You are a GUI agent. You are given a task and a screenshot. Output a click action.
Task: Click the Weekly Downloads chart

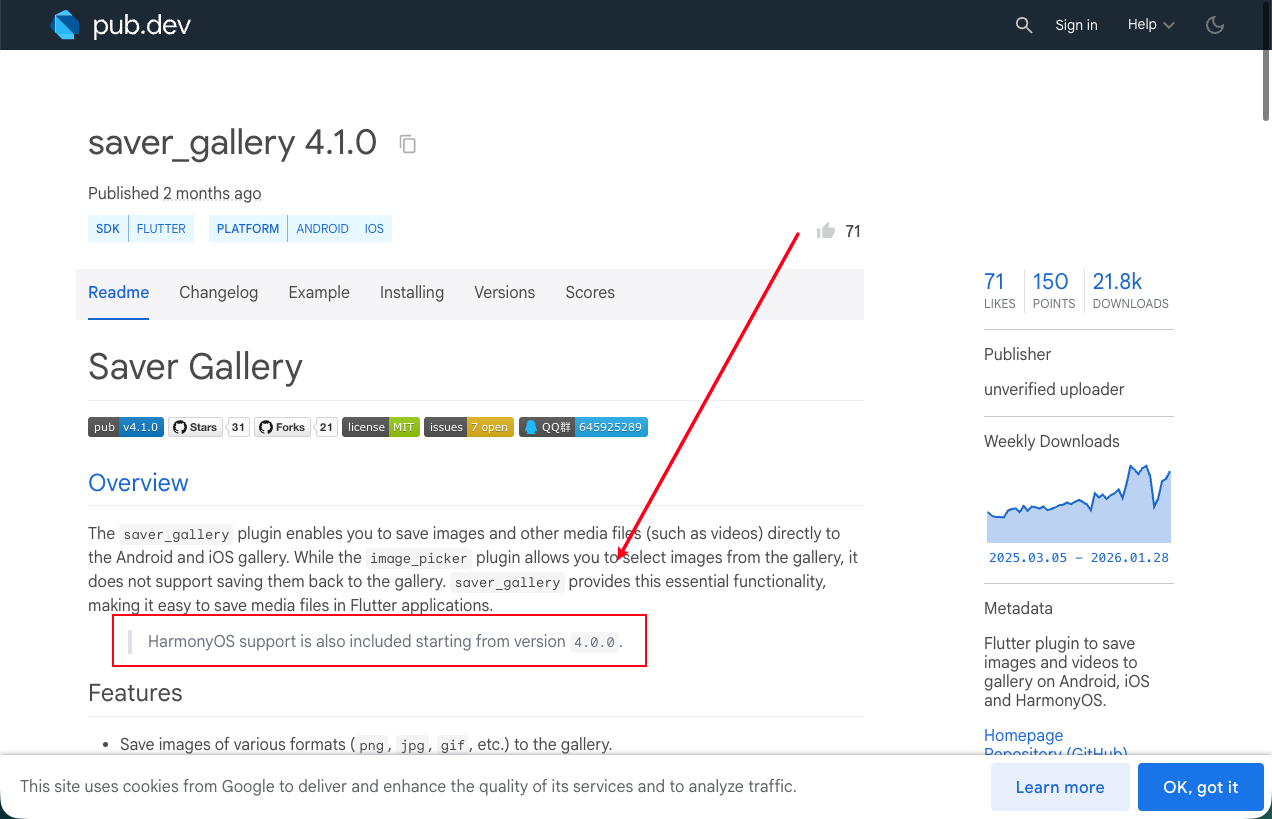[1079, 503]
